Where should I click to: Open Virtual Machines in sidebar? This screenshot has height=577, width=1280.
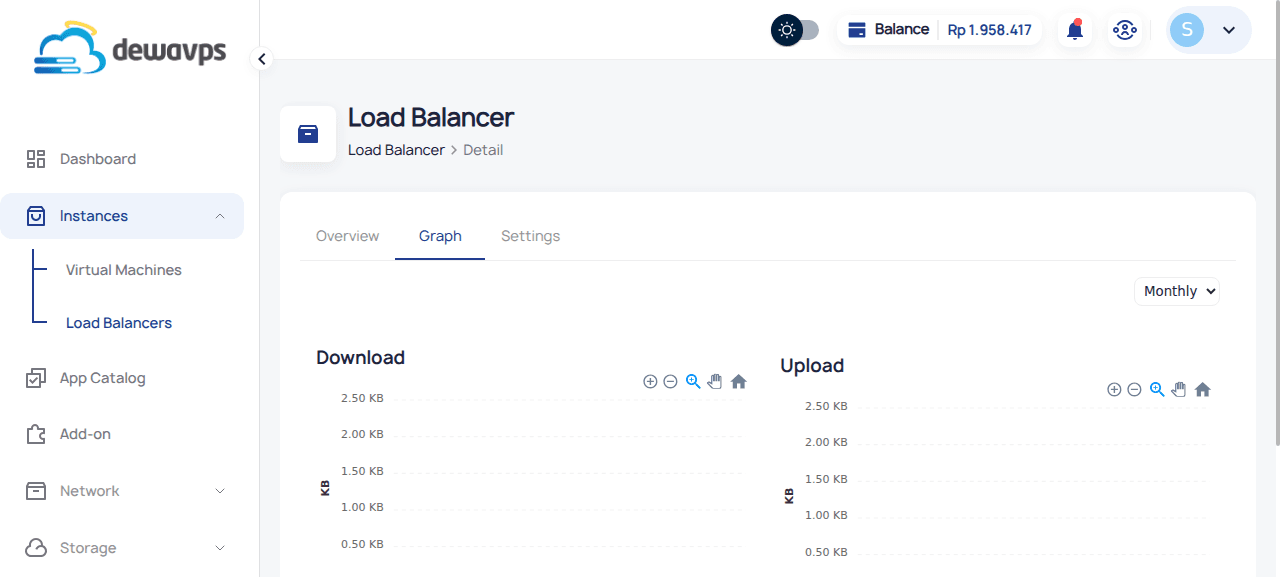[x=124, y=270]
